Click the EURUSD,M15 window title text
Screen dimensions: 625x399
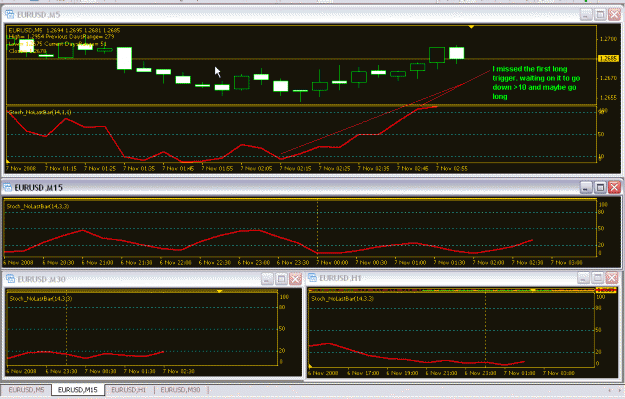[39, 187]
